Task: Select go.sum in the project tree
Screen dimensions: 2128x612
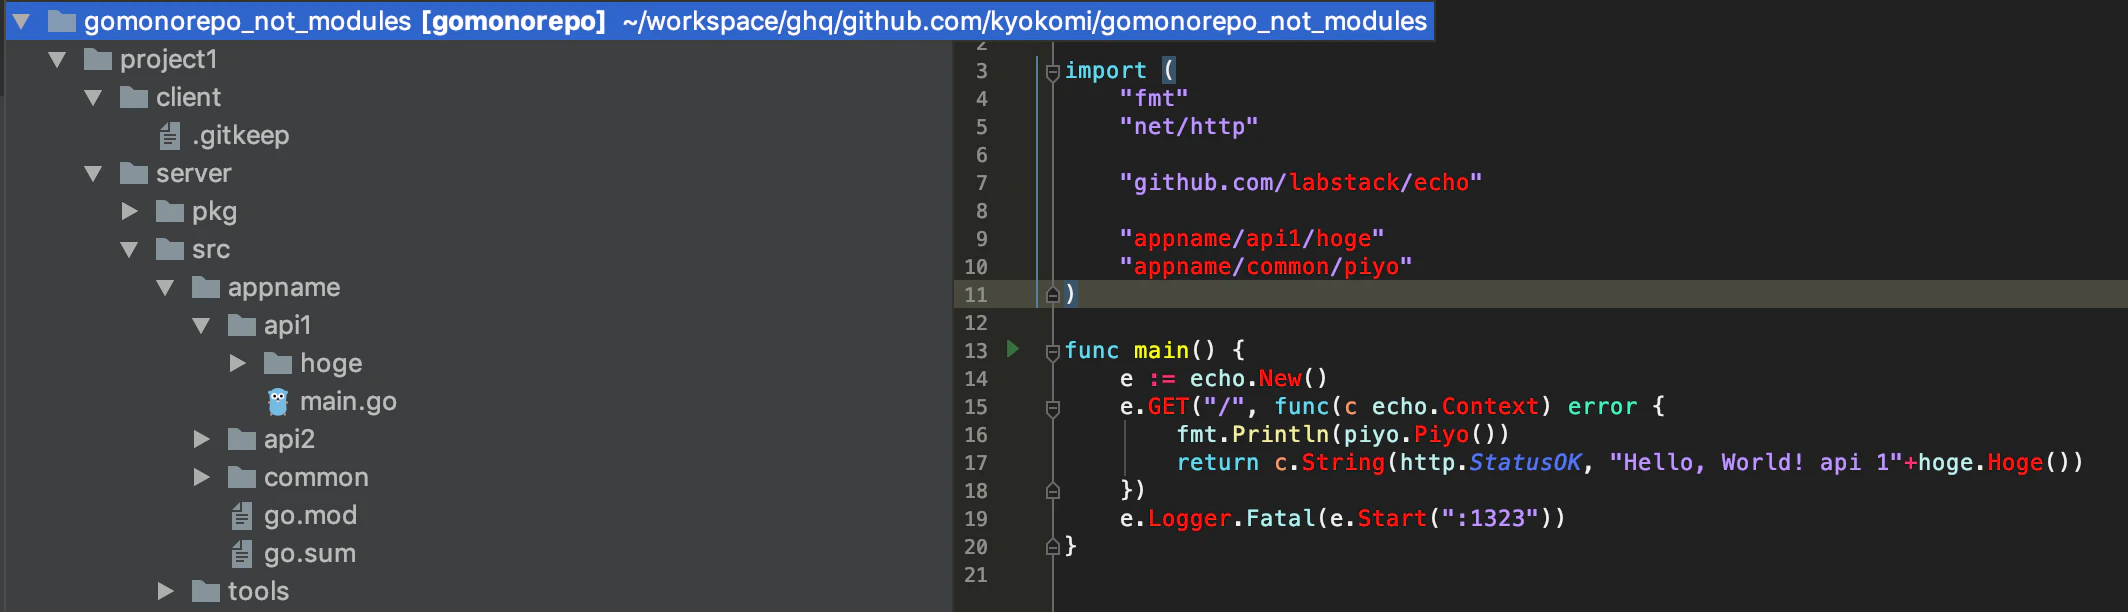Action: point(309,553)
